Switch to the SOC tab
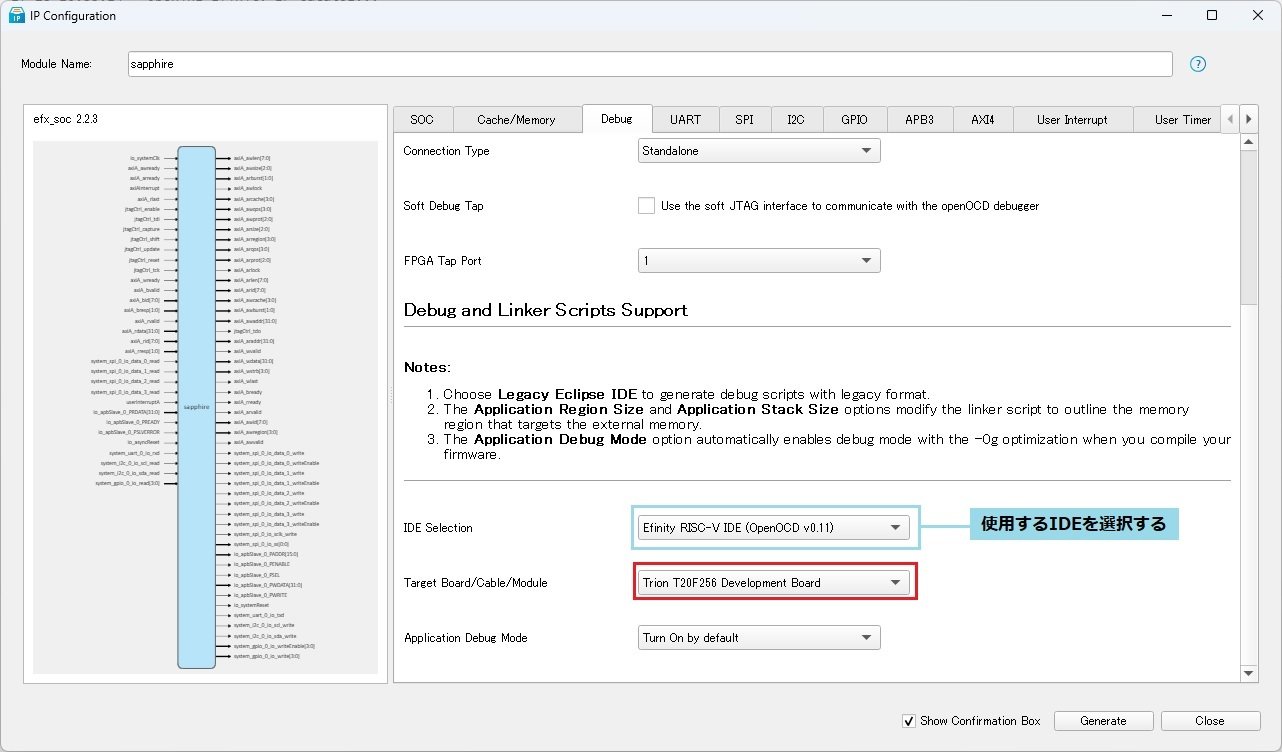Image resolution: width=1282 pixels, height=752 pixels. 422,120
